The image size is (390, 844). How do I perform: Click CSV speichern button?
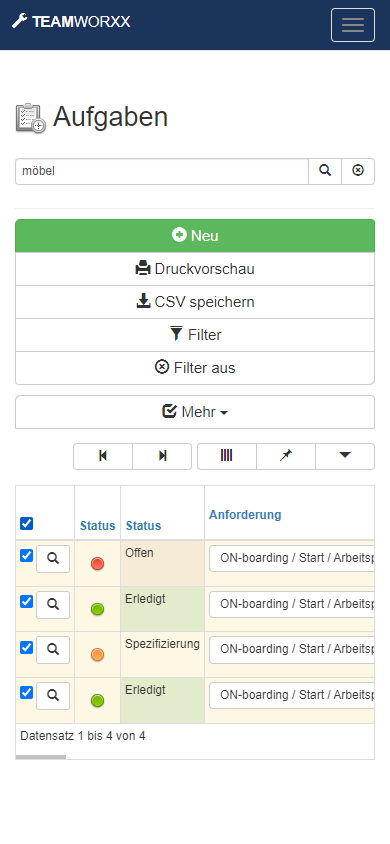(x=195, y=302)
